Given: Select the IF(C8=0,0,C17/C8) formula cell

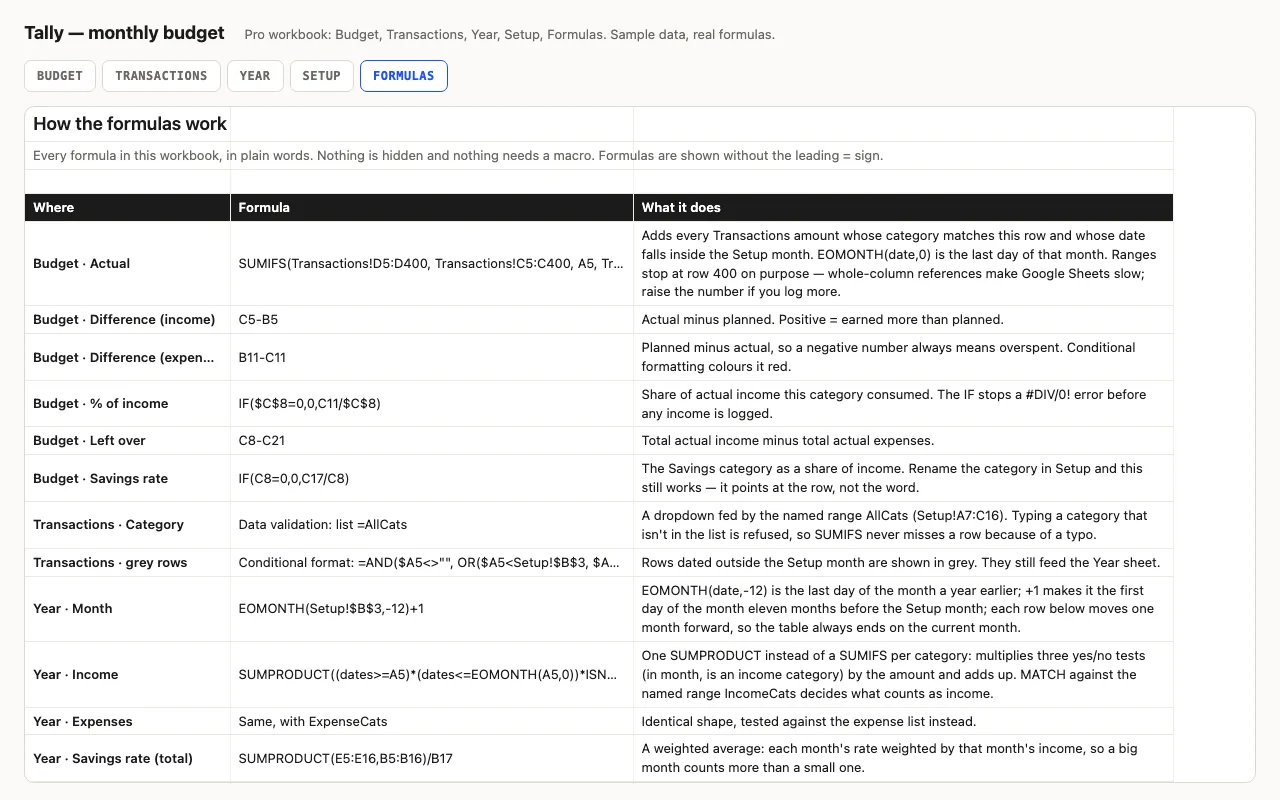Looking at the screenshot, I should pos(432,478).
